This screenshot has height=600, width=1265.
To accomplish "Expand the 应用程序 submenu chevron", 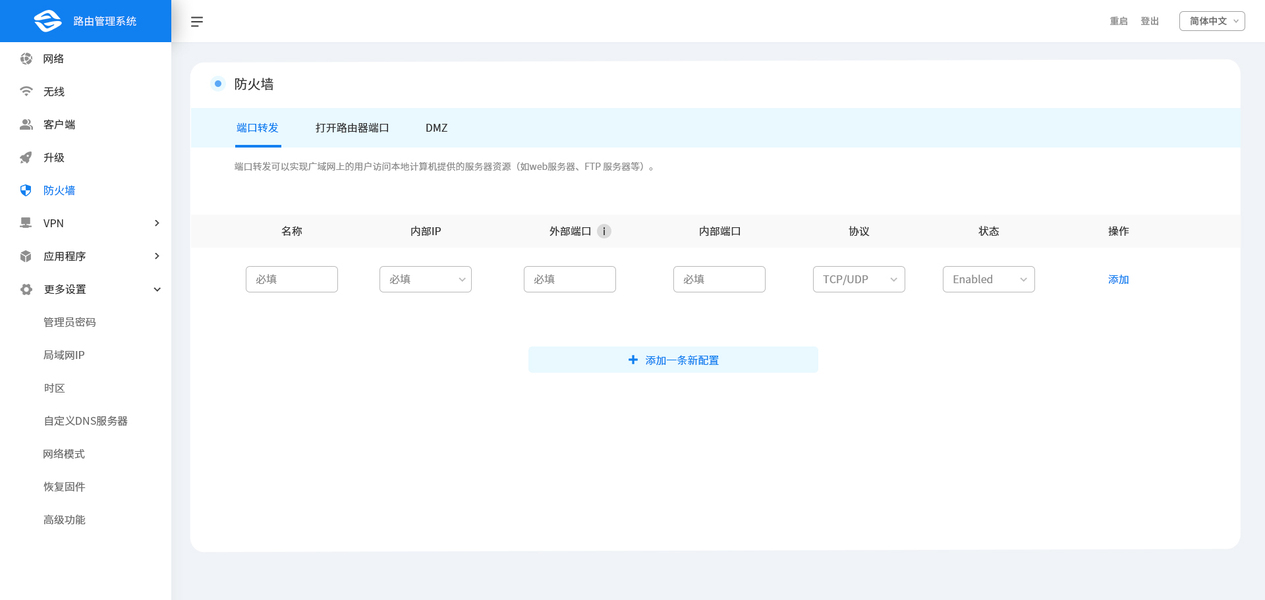I will click(x=157, y=256).
